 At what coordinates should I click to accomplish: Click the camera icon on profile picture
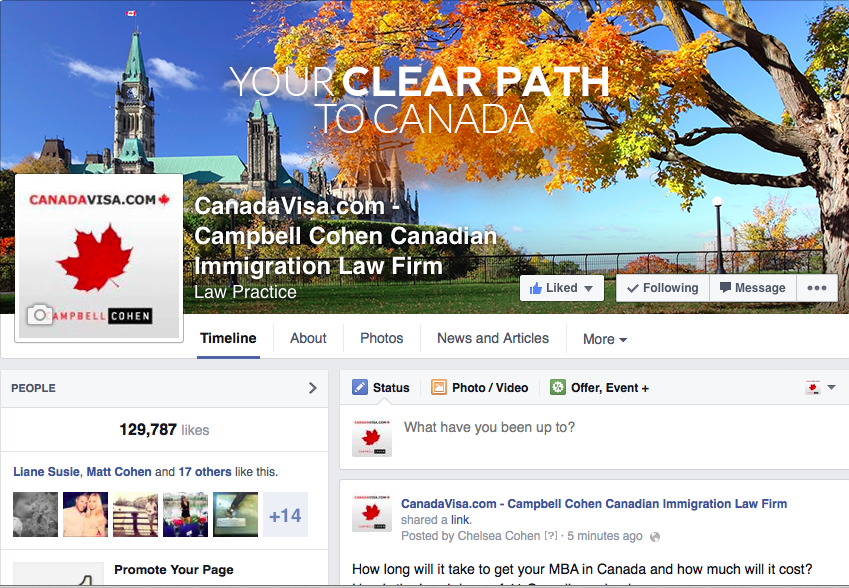click(x=40, y=315)
